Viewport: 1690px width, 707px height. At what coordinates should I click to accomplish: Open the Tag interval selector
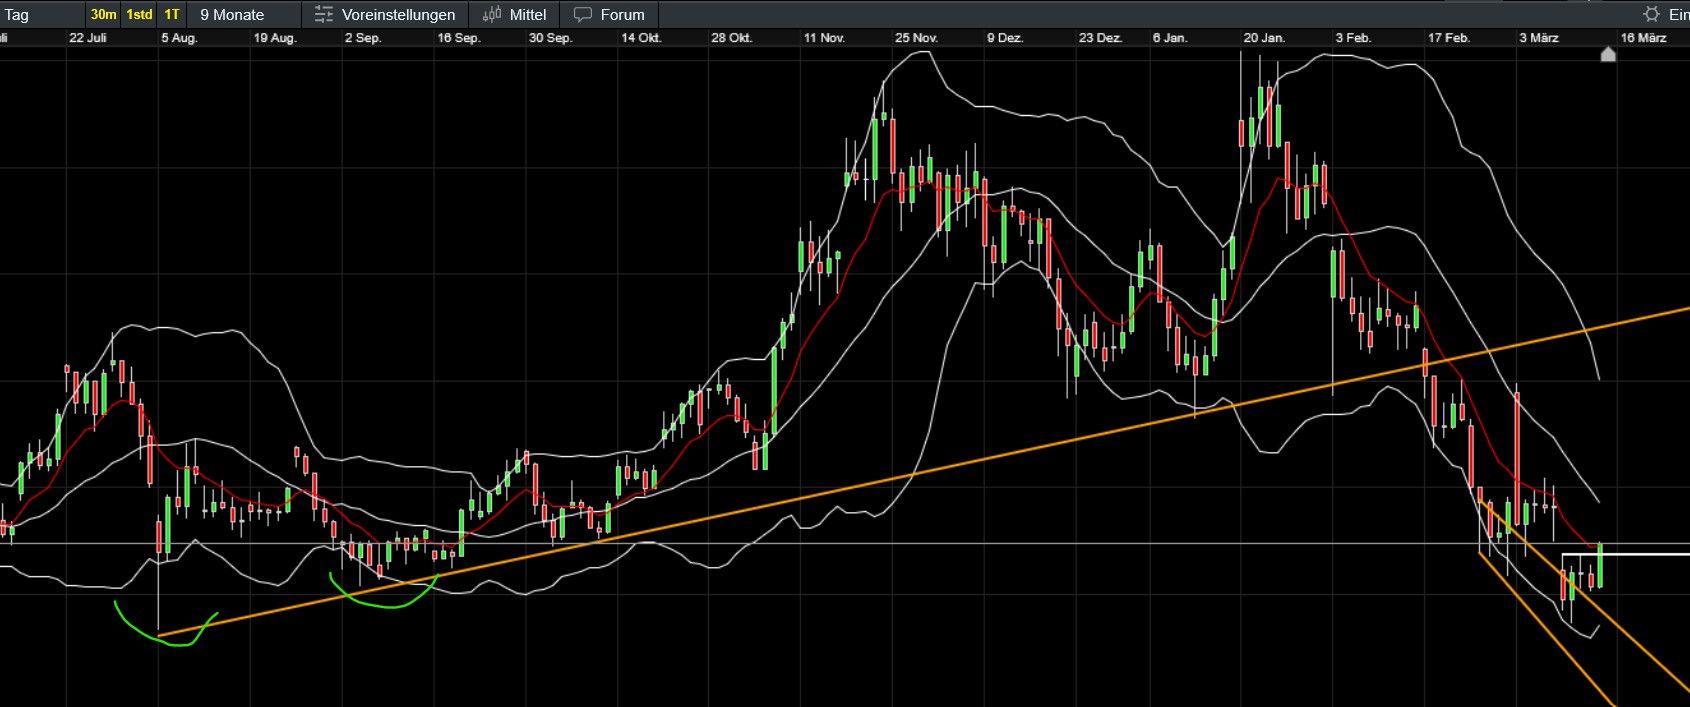tap(42, 14)
